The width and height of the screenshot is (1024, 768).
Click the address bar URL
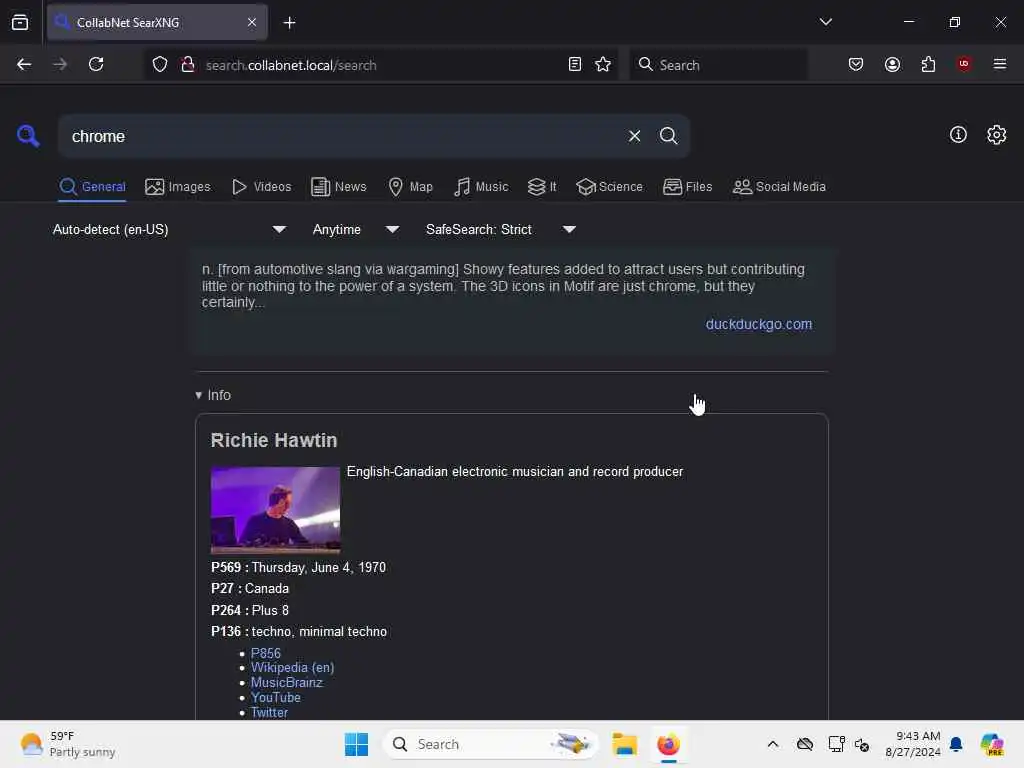coord(291,65)
